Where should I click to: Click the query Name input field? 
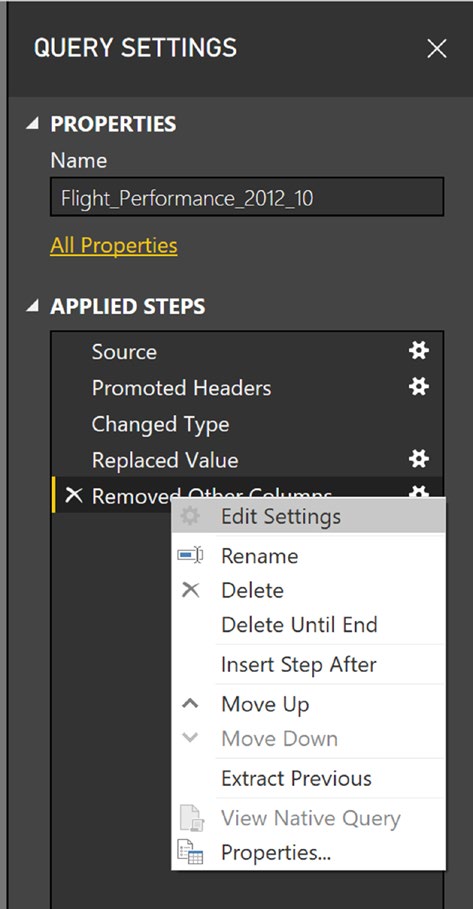[x=247, y=198]
